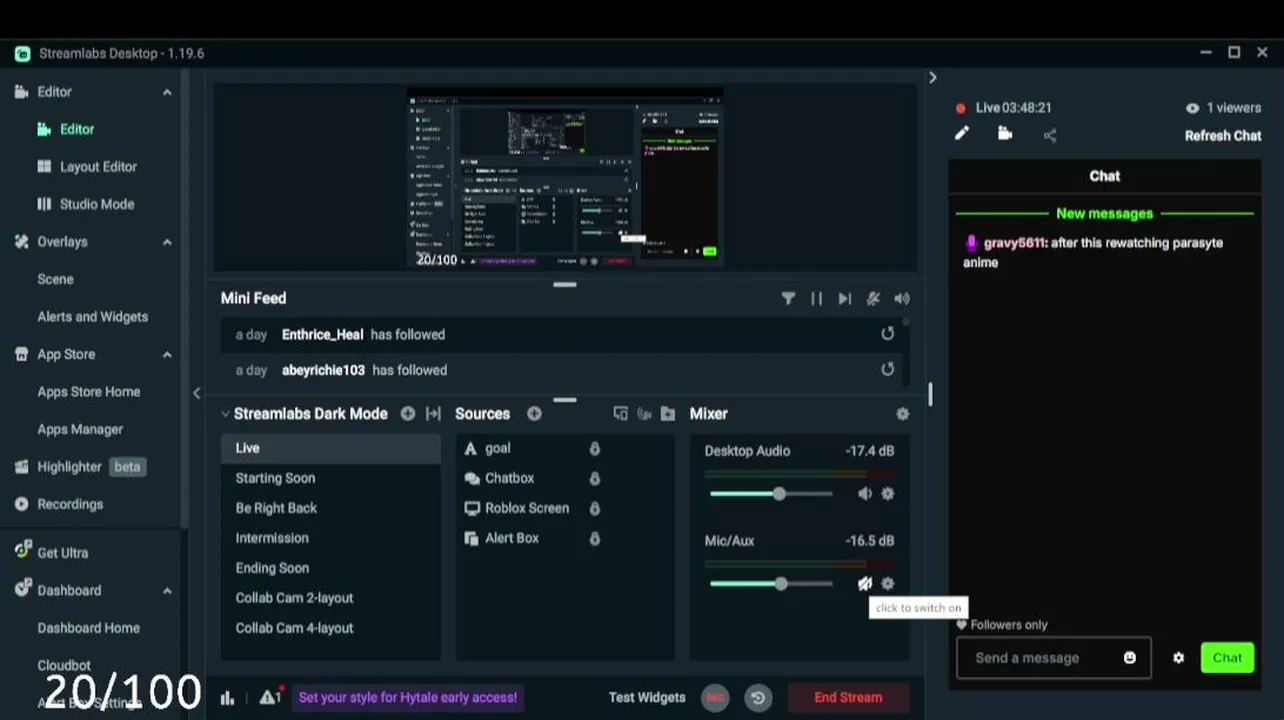
Task: Share the stream icon
Action: pyautogui.click(x=1050, y=135)
